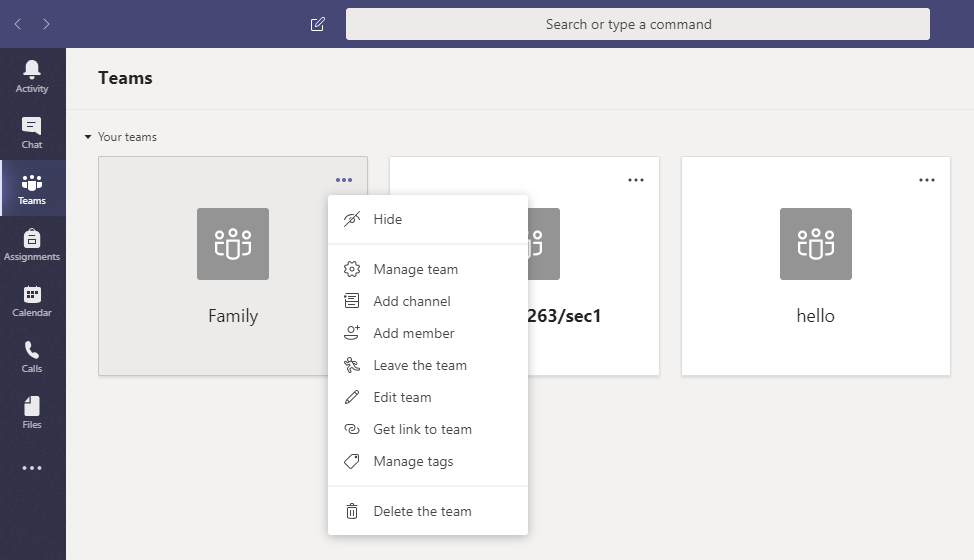Choose Manage team from the menu
The width and height of the screenshot is (974, 560).
(415, 269)
